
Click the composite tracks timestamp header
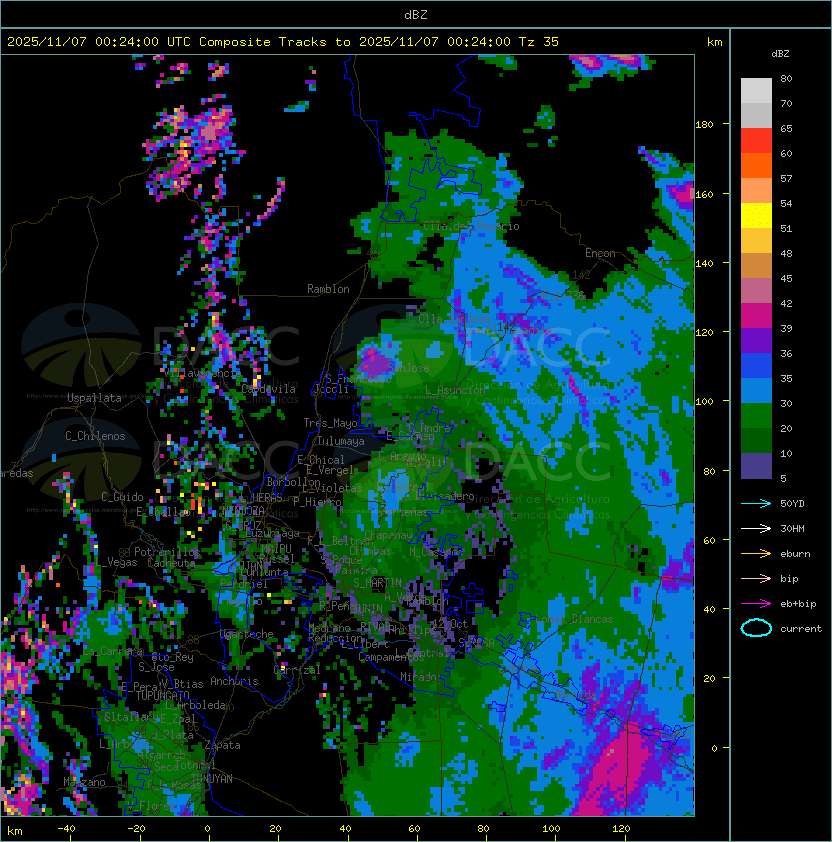[x=283, y=42]
